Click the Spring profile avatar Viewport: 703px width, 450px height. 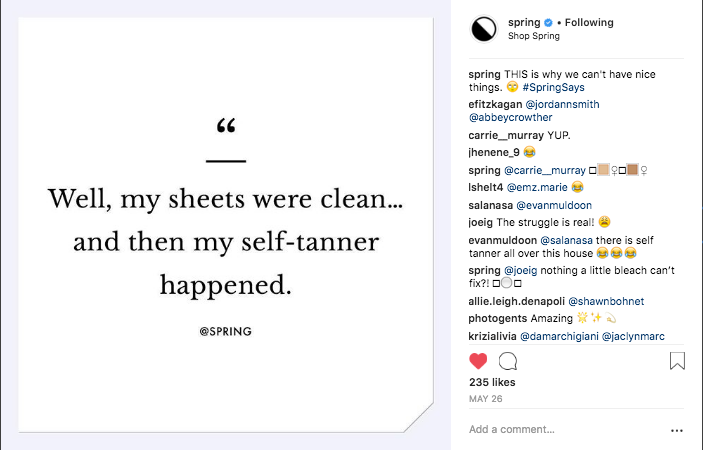coord(485,29)
